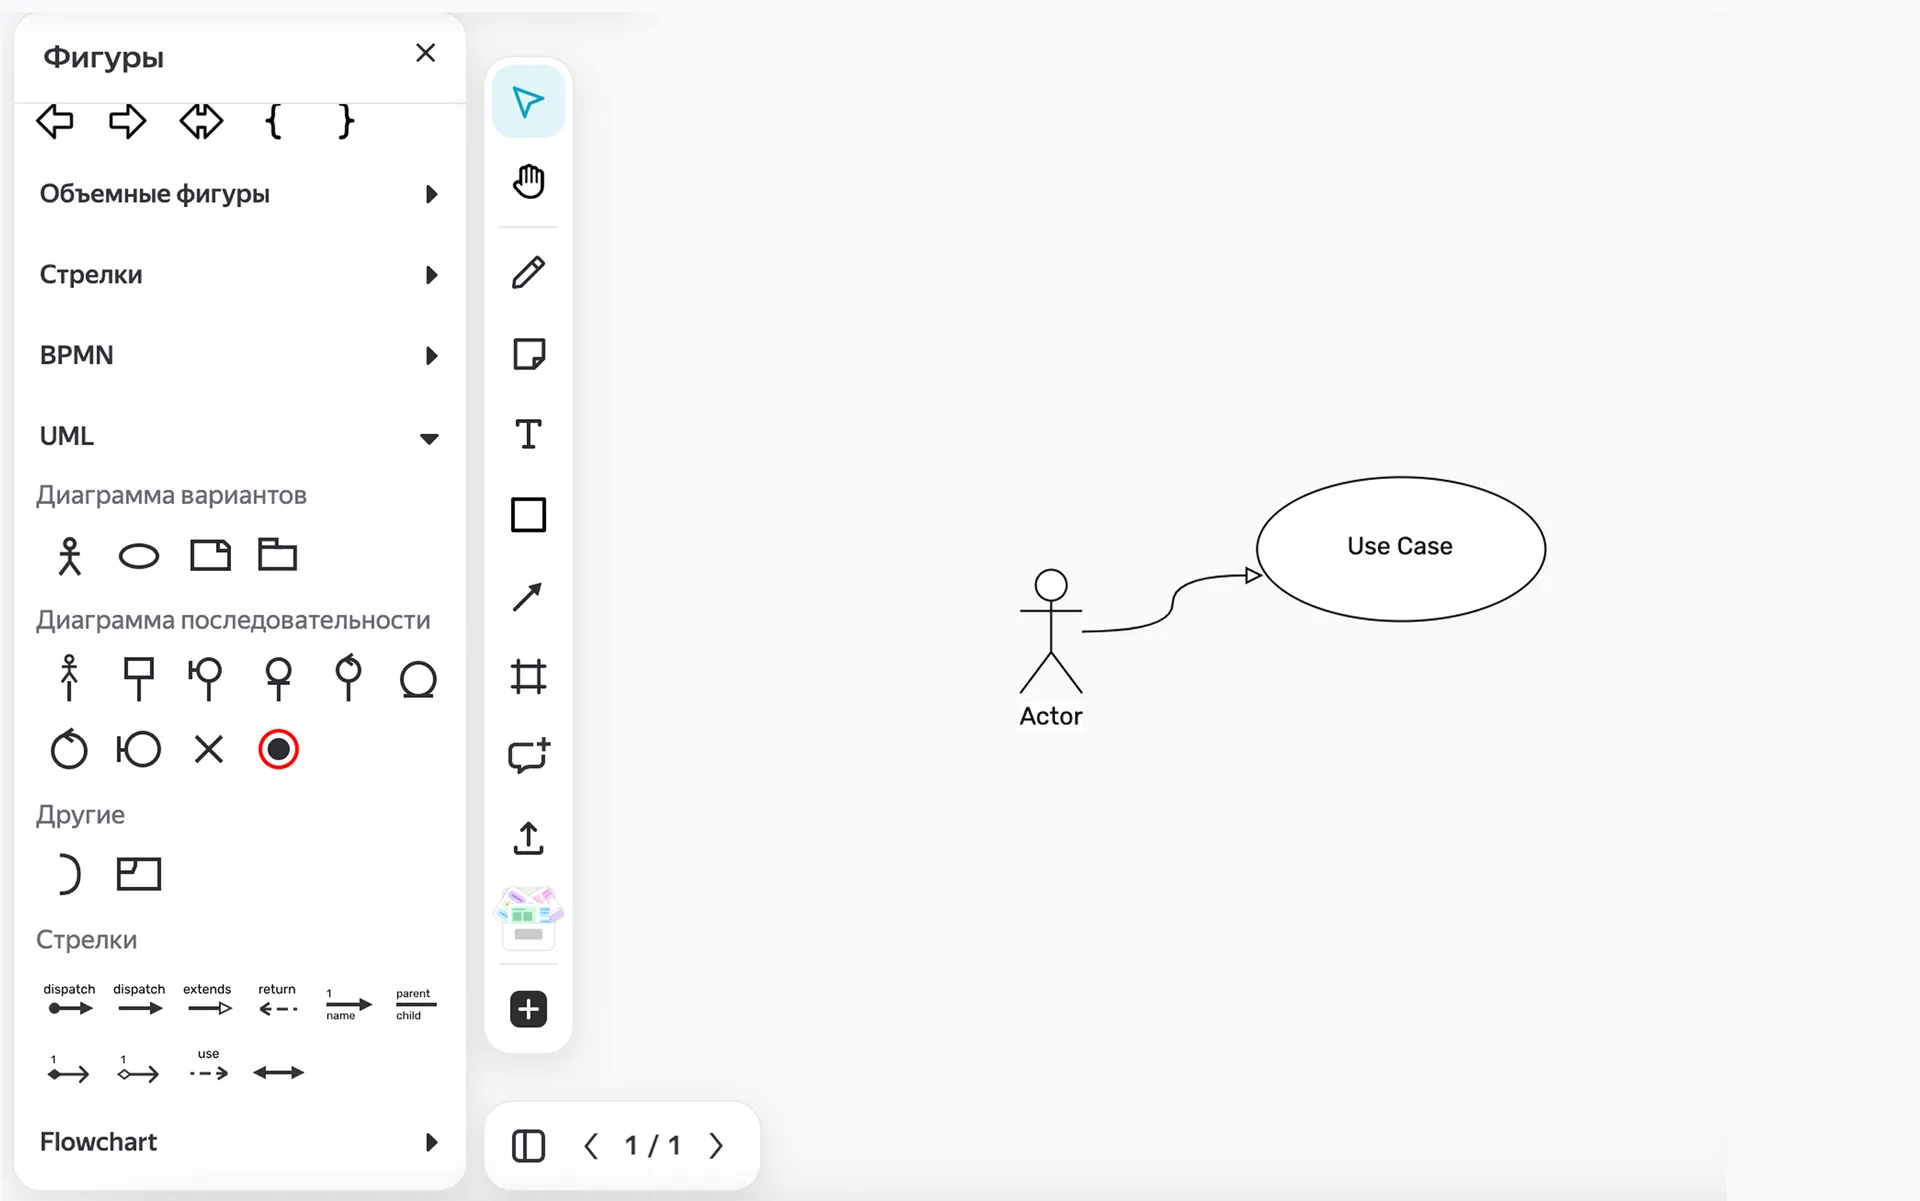The height and width of the screenshot is (1201, 1920).
Task: Choose the double-headed arrow connector
Action: pos(278,1073)
